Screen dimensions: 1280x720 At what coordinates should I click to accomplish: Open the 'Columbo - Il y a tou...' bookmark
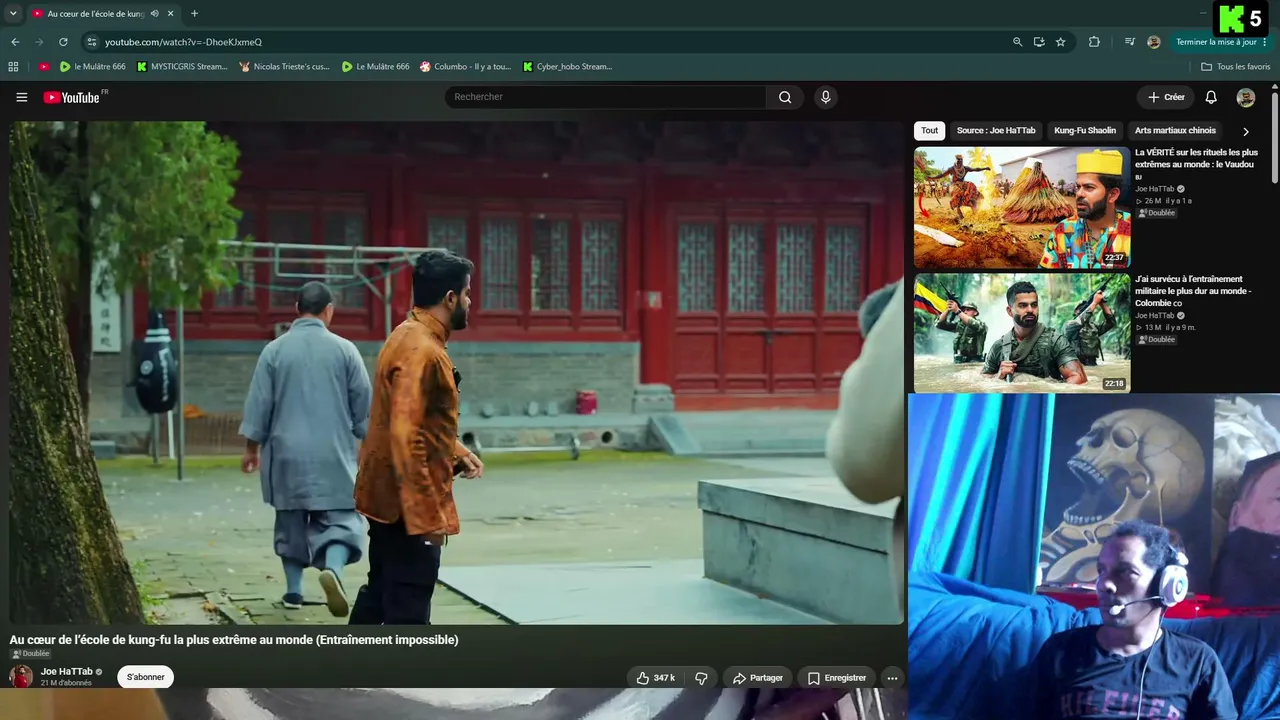pos(465,67)
